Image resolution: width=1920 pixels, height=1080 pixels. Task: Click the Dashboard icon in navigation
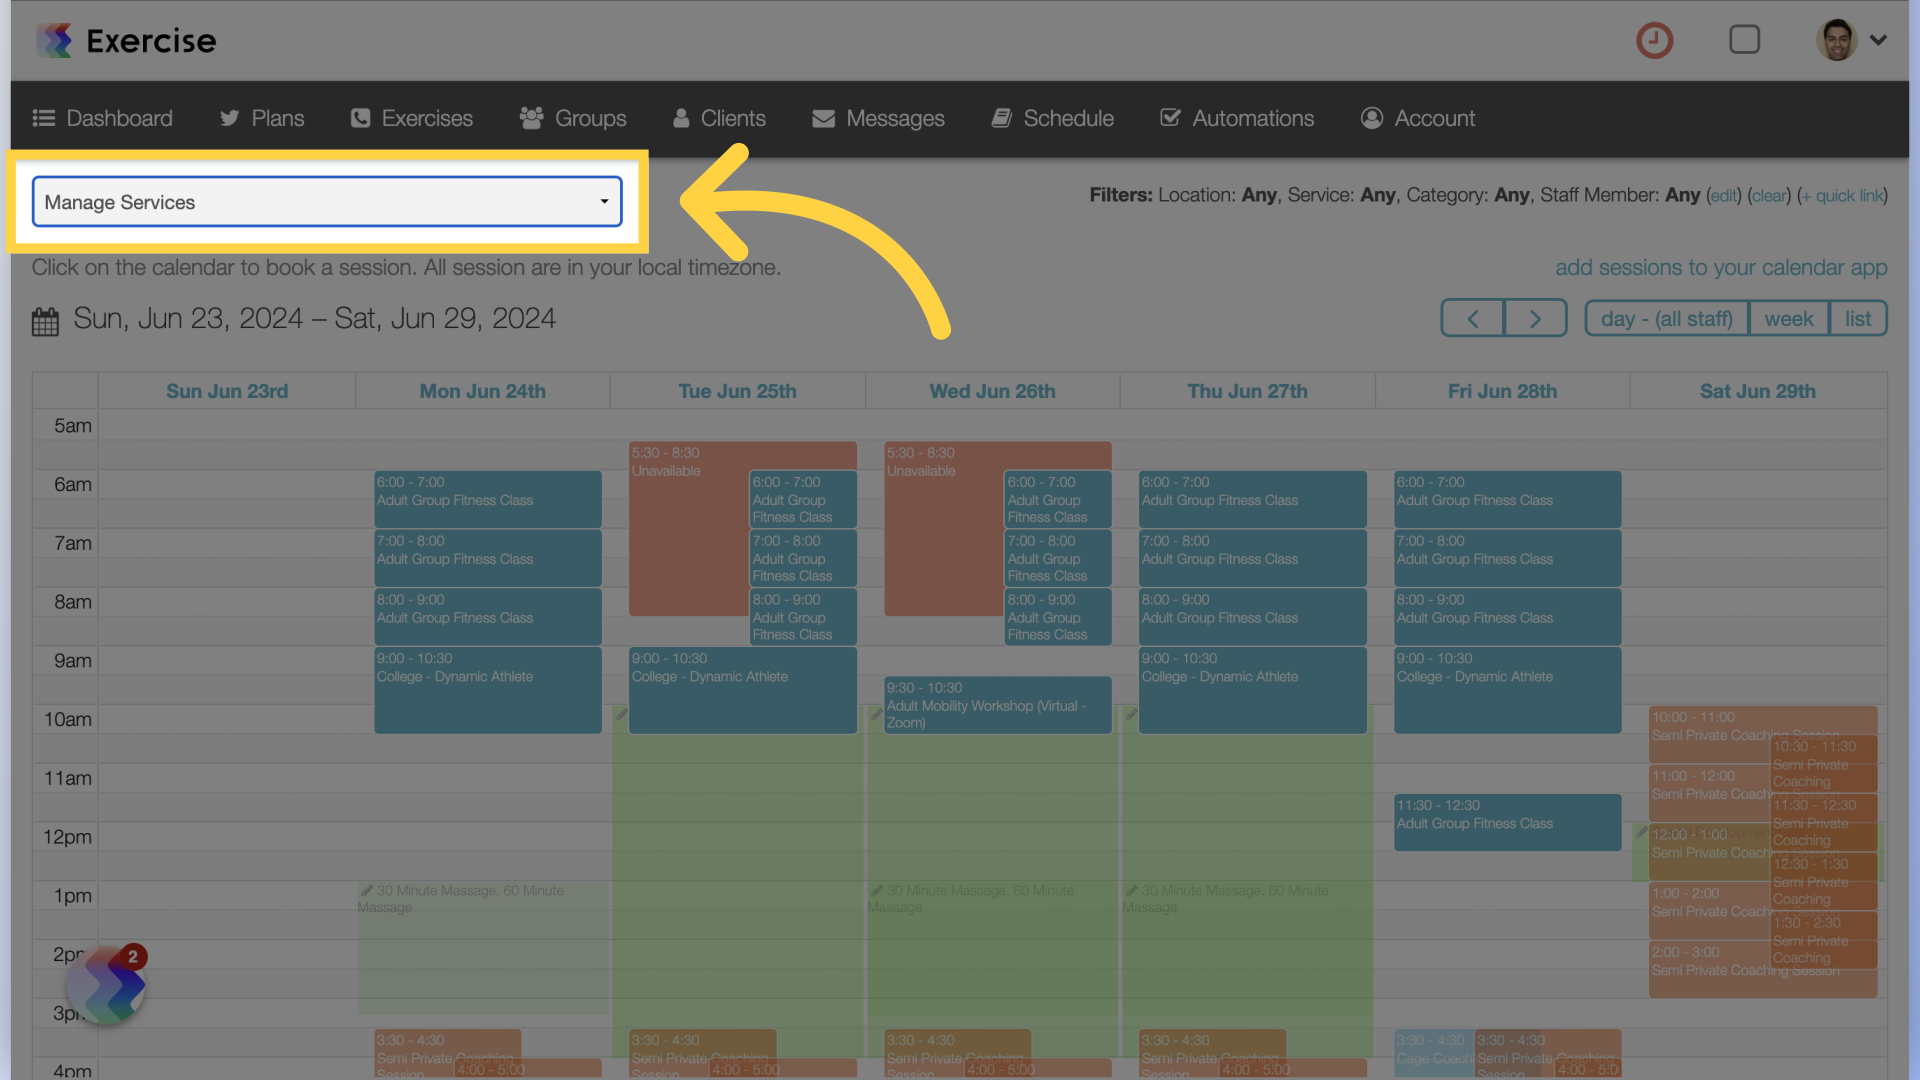pyautogui.click(x=44, y=117)
